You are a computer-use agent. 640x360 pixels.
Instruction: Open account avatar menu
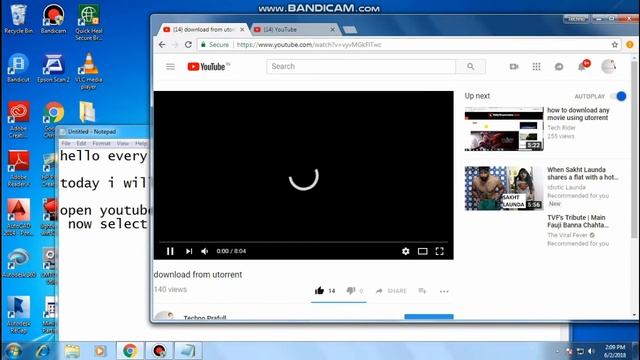click(x=608, y=67)
